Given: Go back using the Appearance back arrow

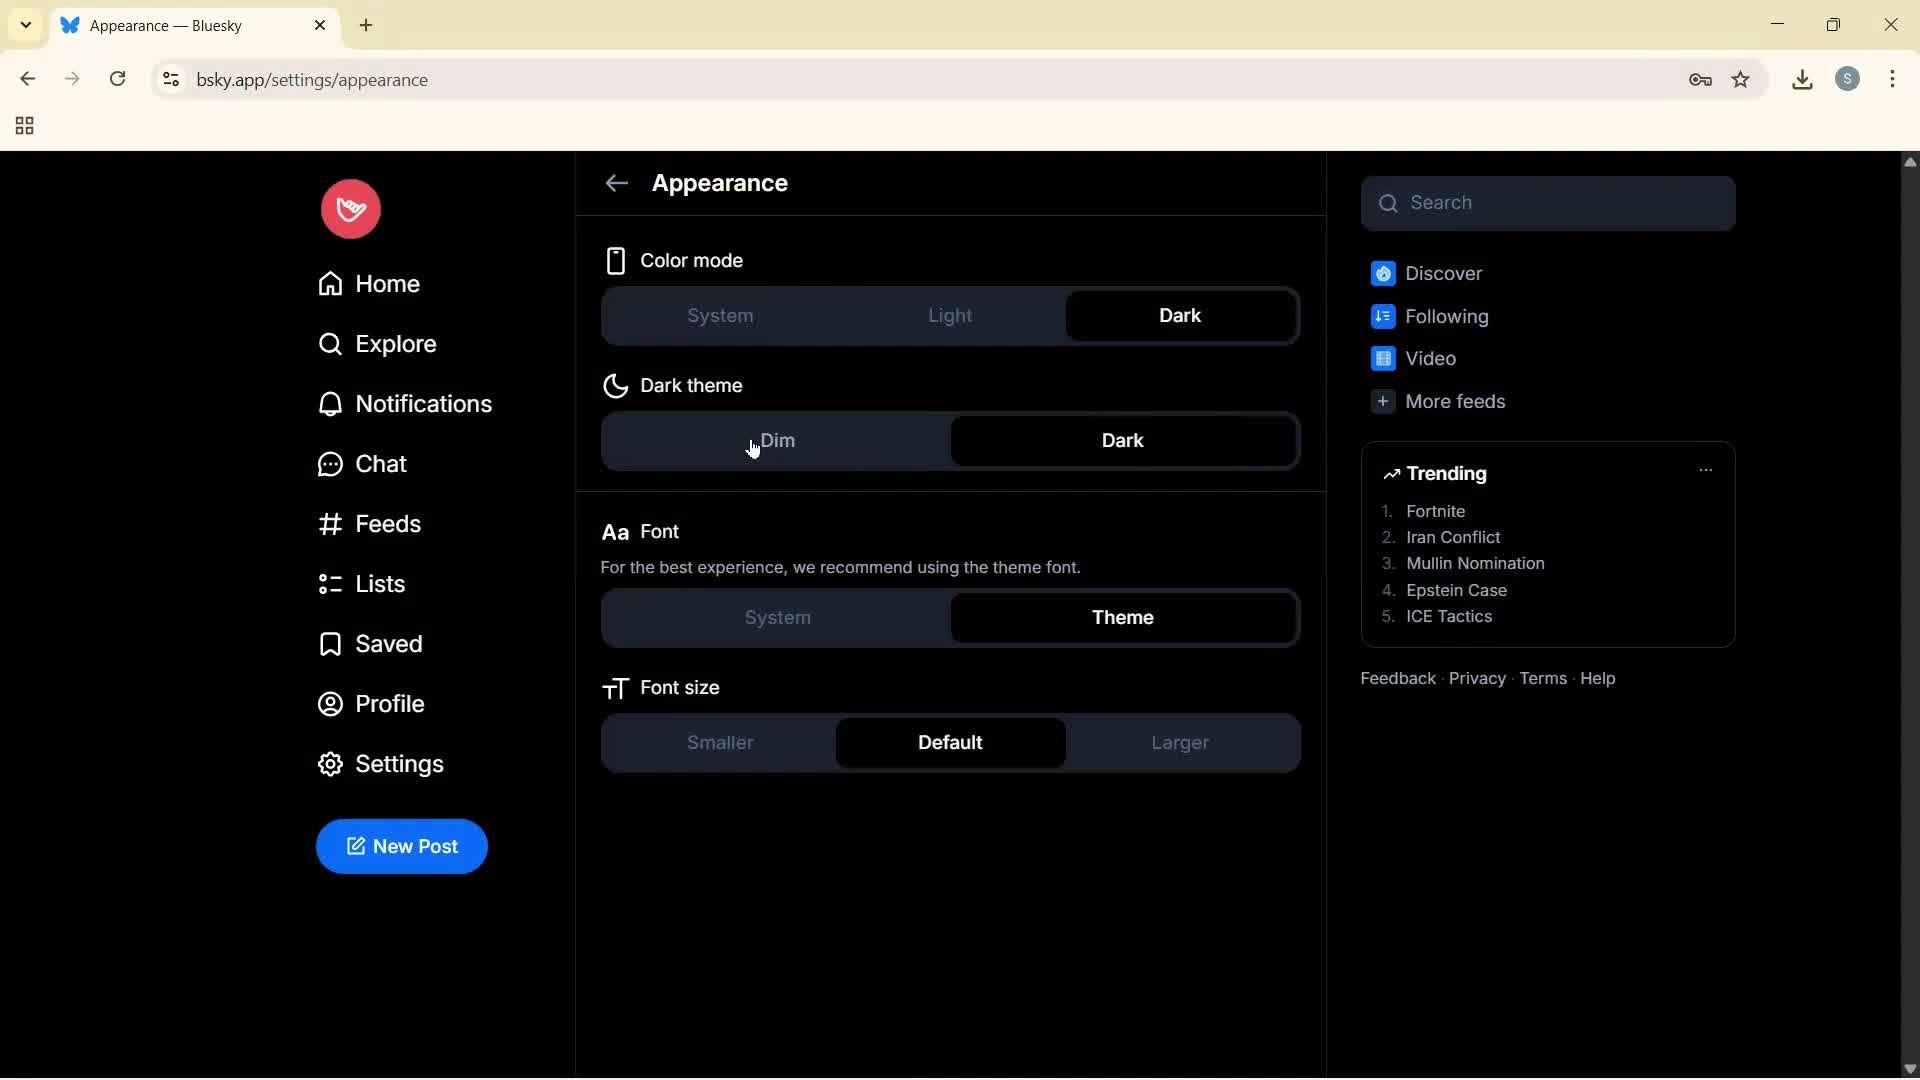Looking at the screenshot, I should [x=617, y=183].
